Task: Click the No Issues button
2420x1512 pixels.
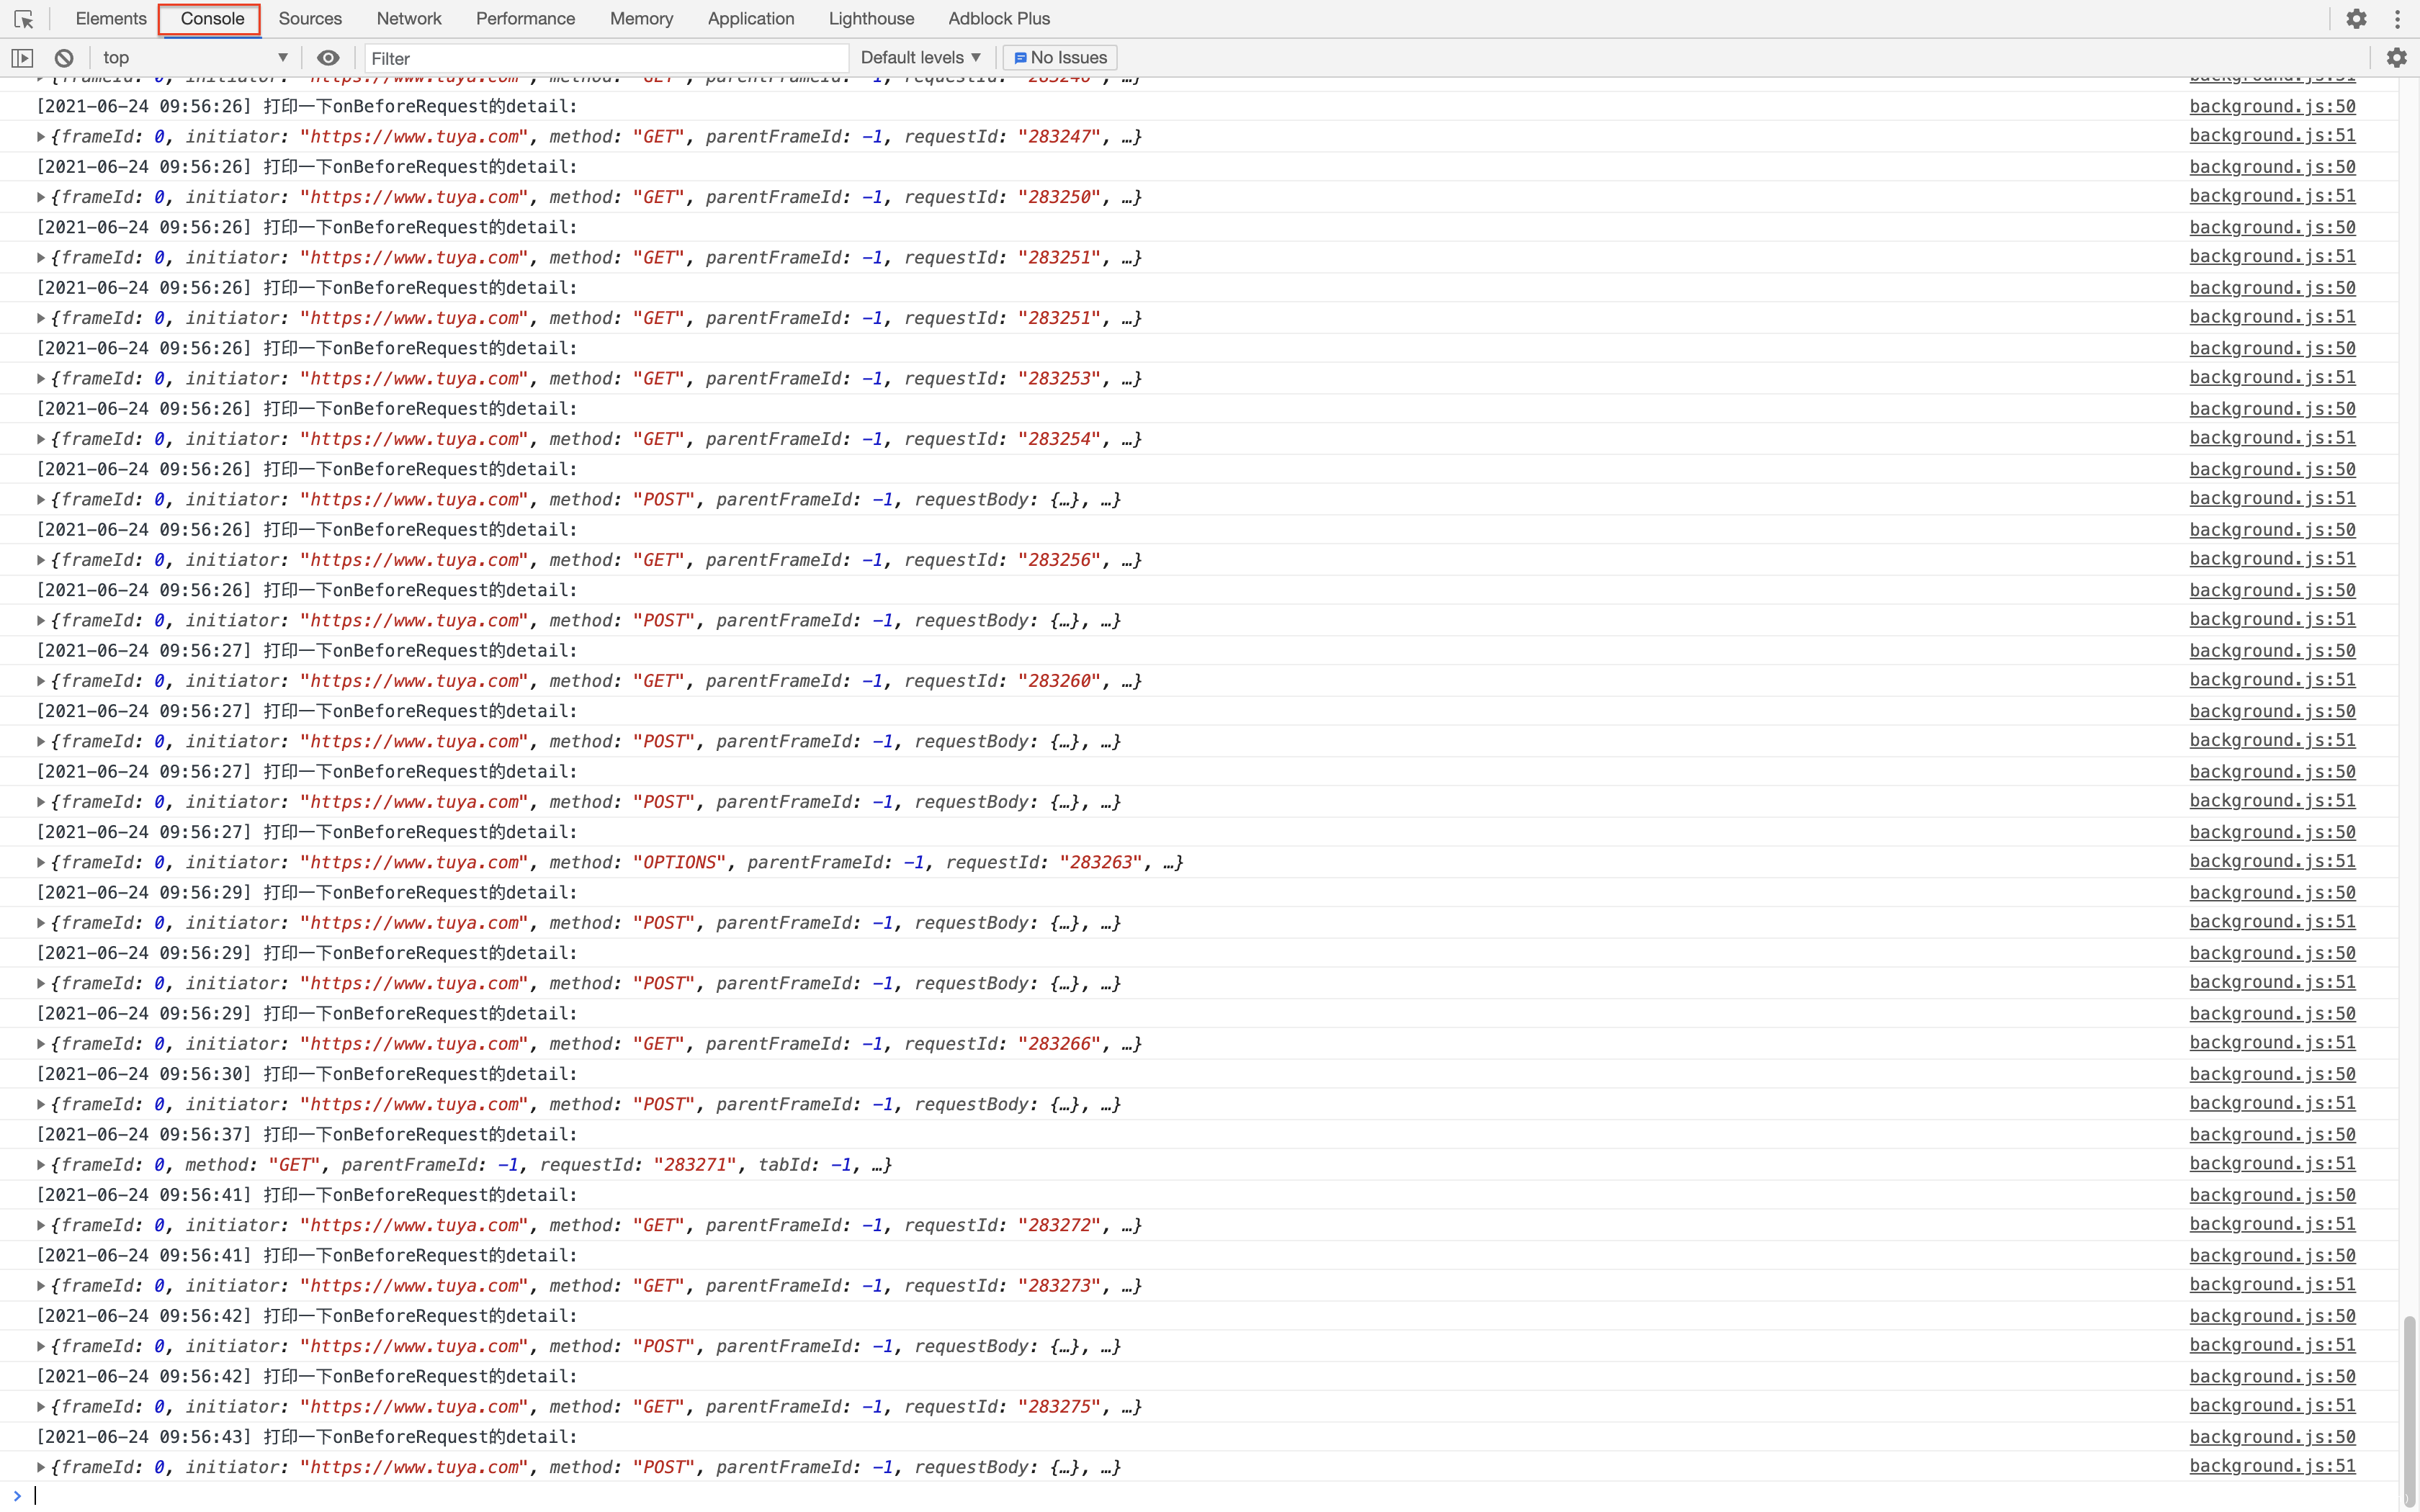Action: pyautogui.click(x=1060, y=58)
